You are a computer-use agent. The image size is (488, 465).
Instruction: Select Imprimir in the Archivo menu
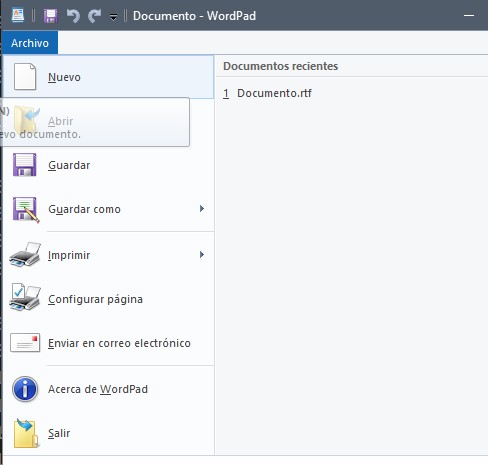pyautogui.click(x=108, y=255)
